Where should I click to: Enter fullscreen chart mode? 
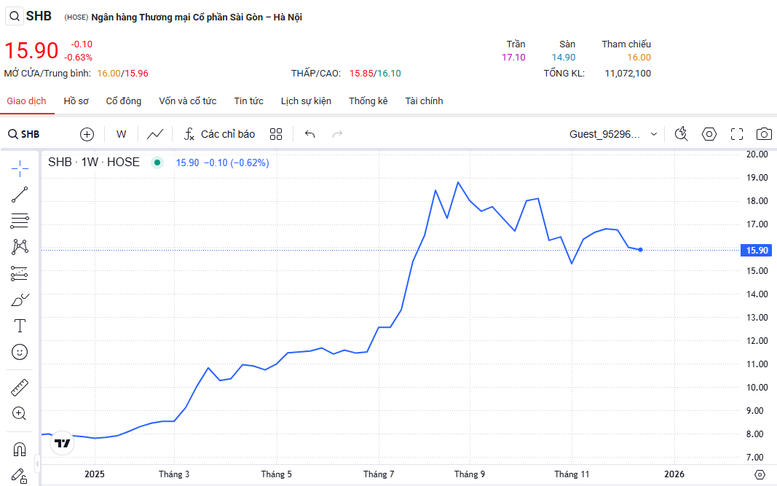tap(737, 134)
